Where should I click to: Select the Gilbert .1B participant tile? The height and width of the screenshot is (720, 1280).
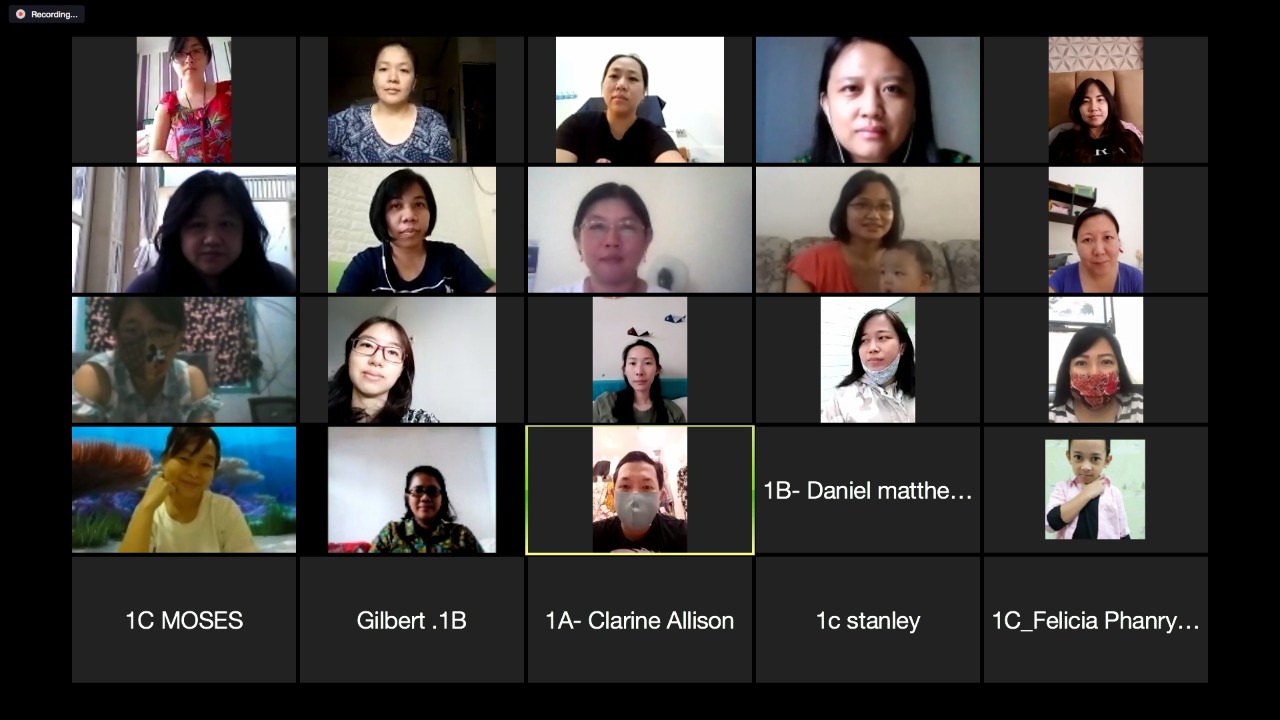point(412,620)
